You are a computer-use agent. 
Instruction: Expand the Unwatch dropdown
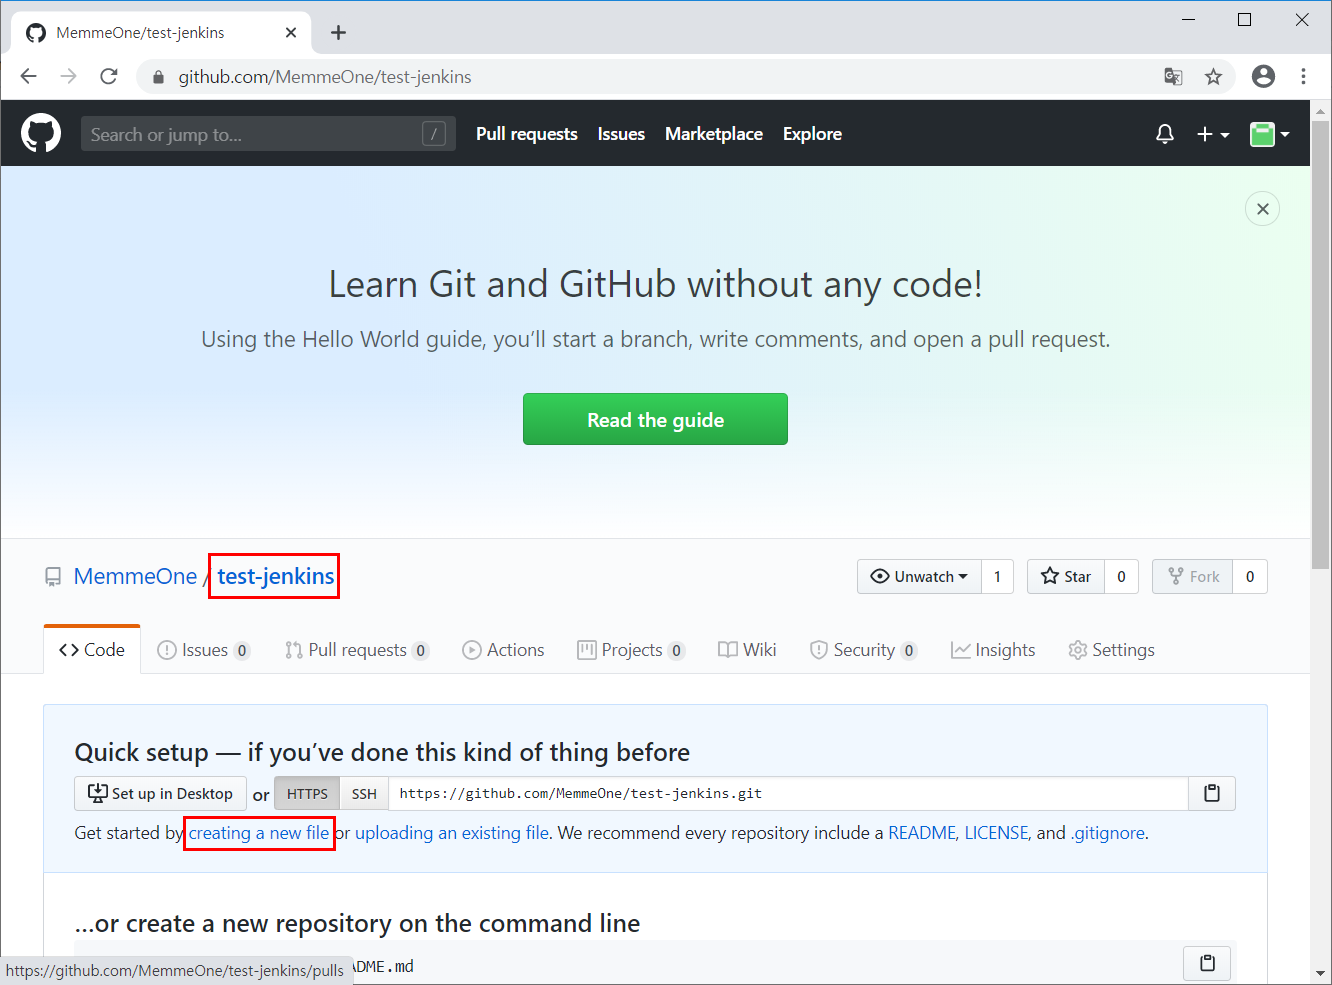pos(919,576)
